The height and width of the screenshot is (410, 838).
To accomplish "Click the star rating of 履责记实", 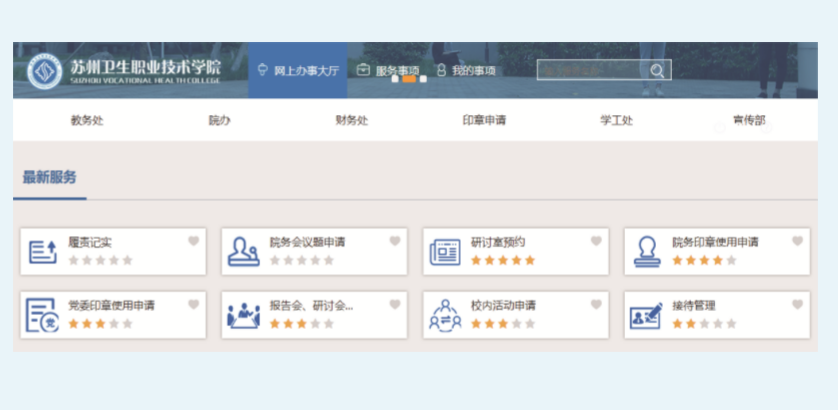I will [100, 260].
